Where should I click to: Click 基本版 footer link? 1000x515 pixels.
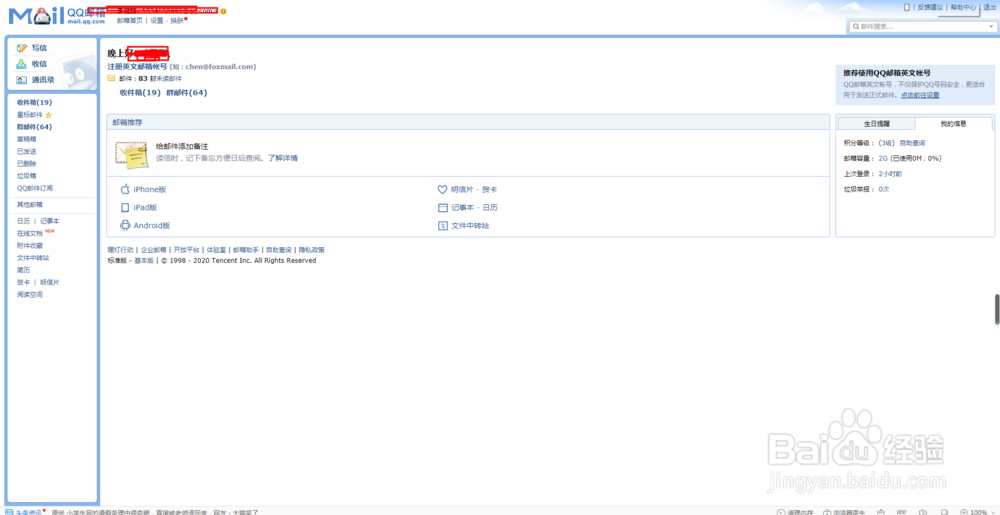coord(143,261)
